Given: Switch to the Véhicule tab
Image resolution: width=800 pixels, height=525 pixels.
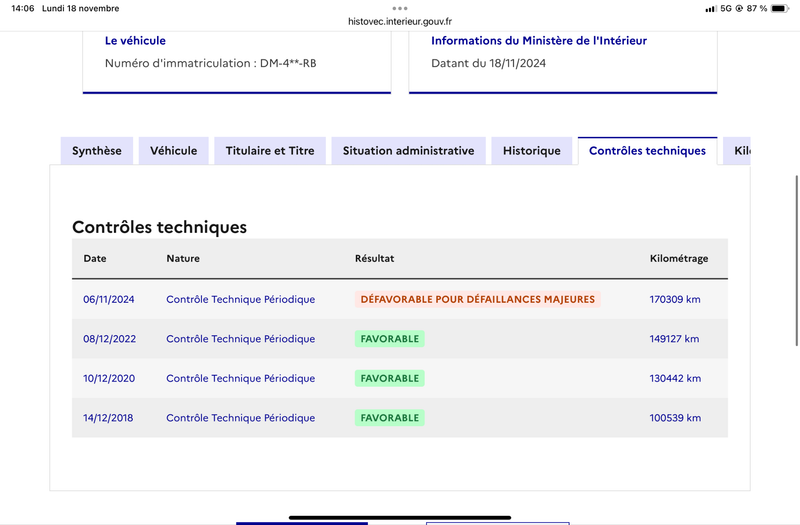Looking at the screenshot, I should tap(173, 151).
